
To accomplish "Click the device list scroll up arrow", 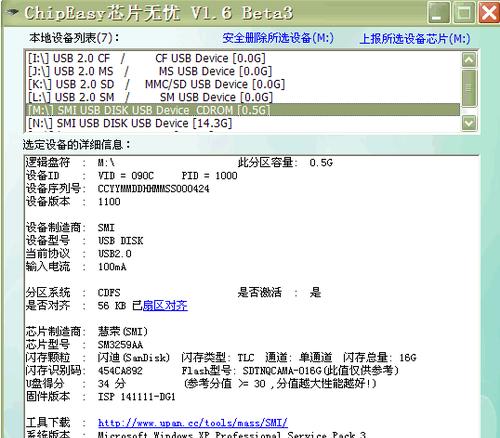I will click(x=469, y=60).
